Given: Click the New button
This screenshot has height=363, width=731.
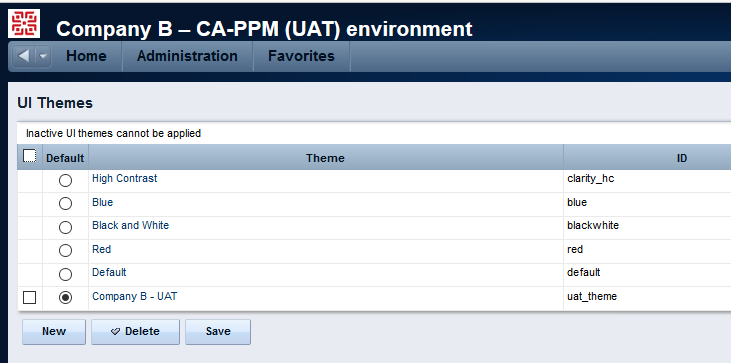Looking at the screenshot, I should [x=54, y=332].
